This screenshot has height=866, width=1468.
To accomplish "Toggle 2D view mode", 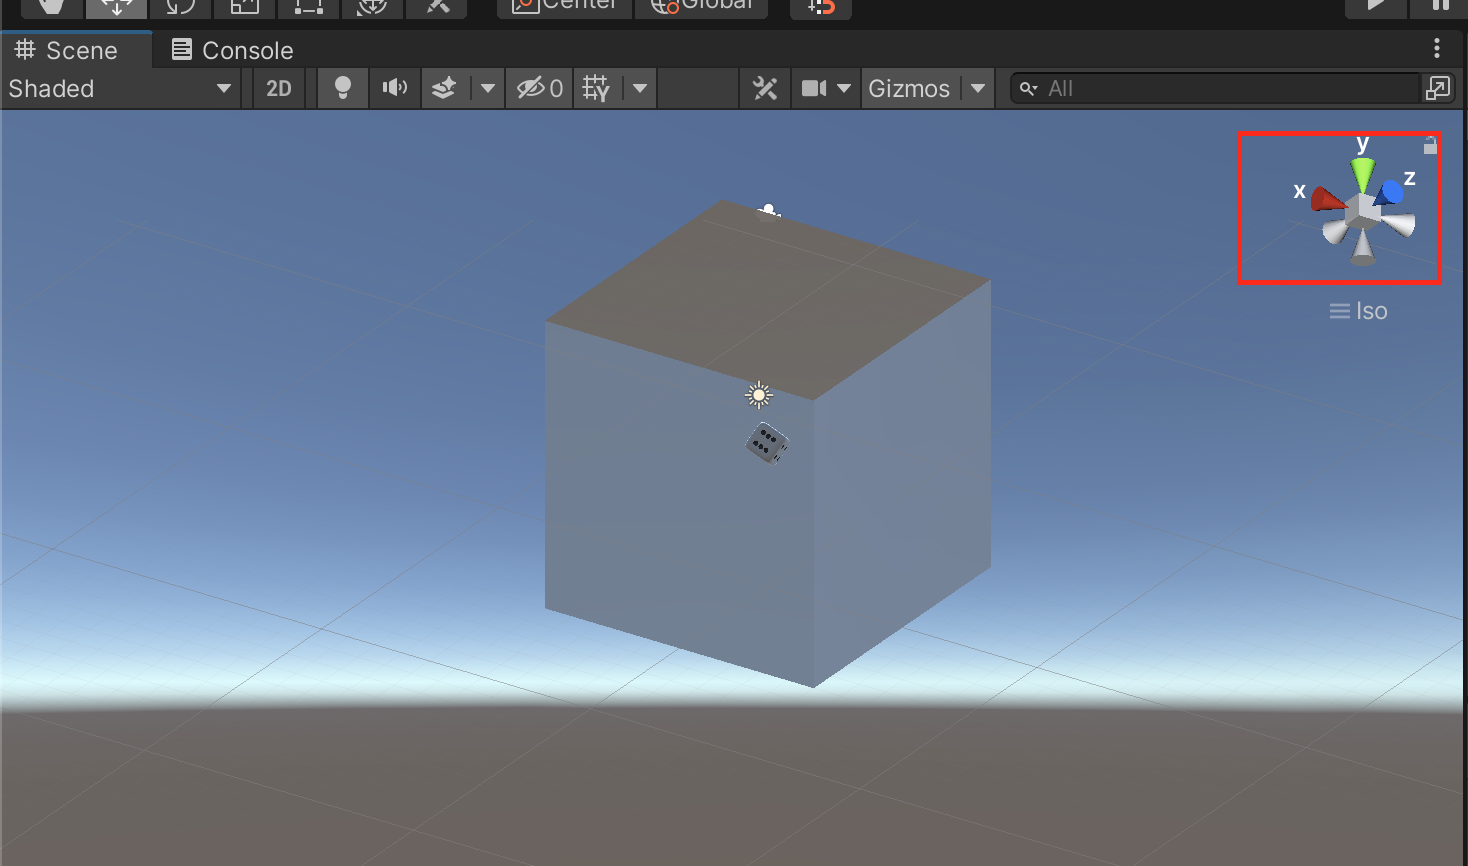I will (x=279, y=89).
